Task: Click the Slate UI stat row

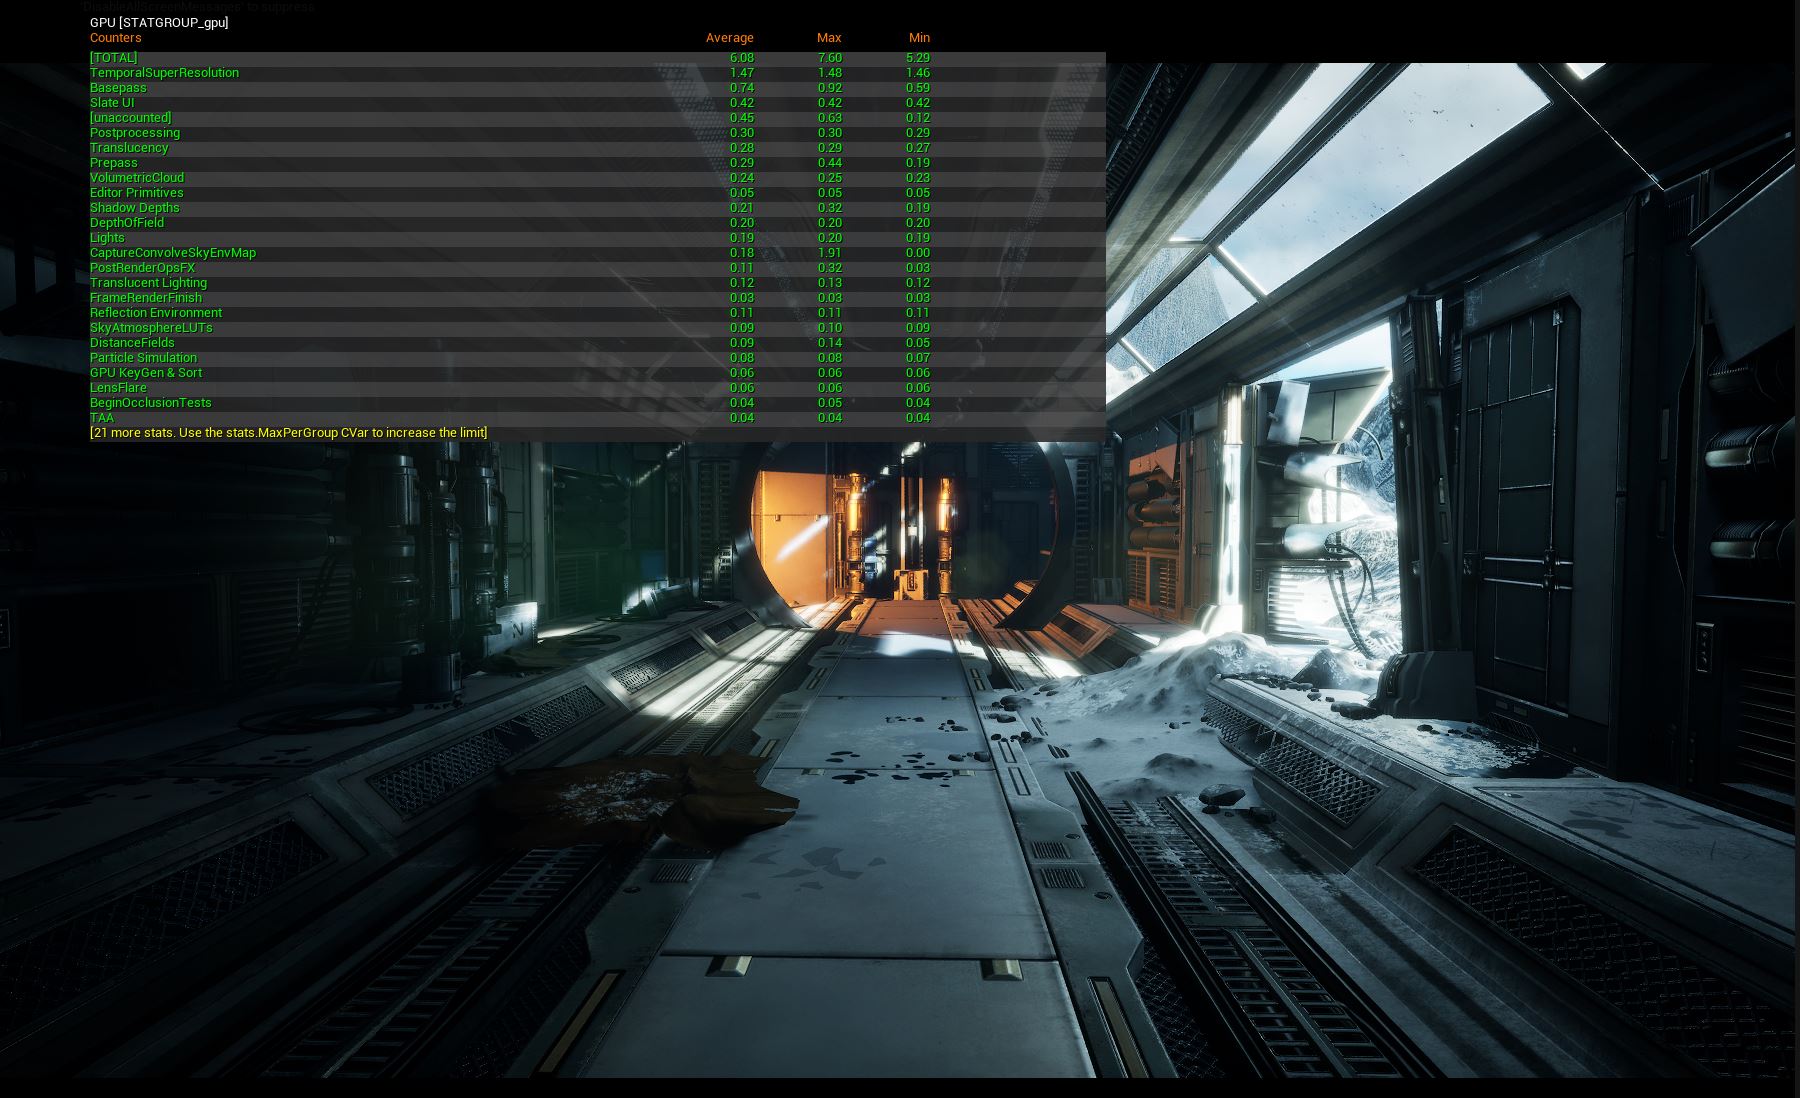Action: [x=113, y=103]
